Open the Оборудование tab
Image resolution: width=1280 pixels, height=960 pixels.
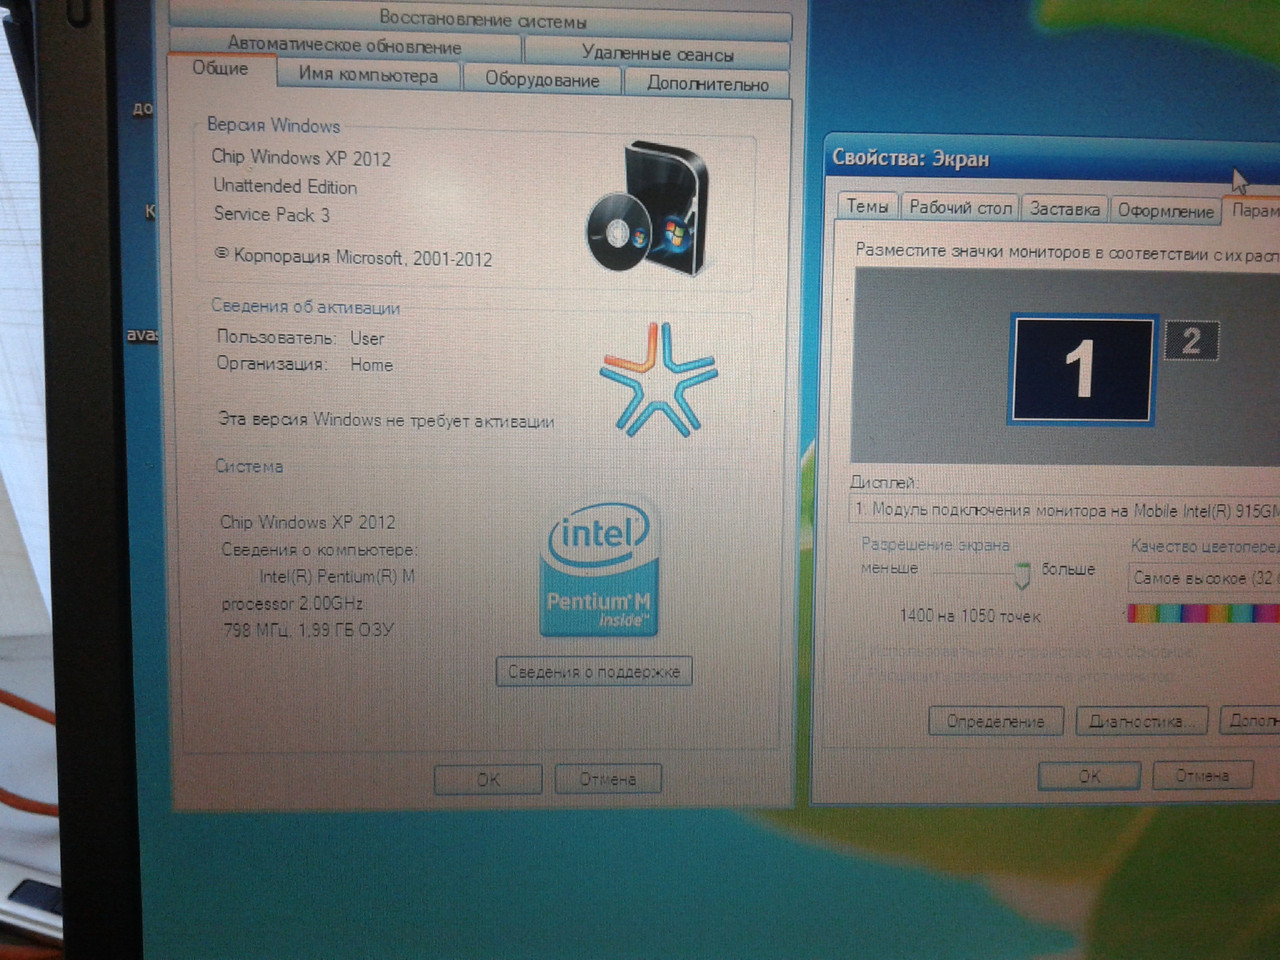point(542,80)
